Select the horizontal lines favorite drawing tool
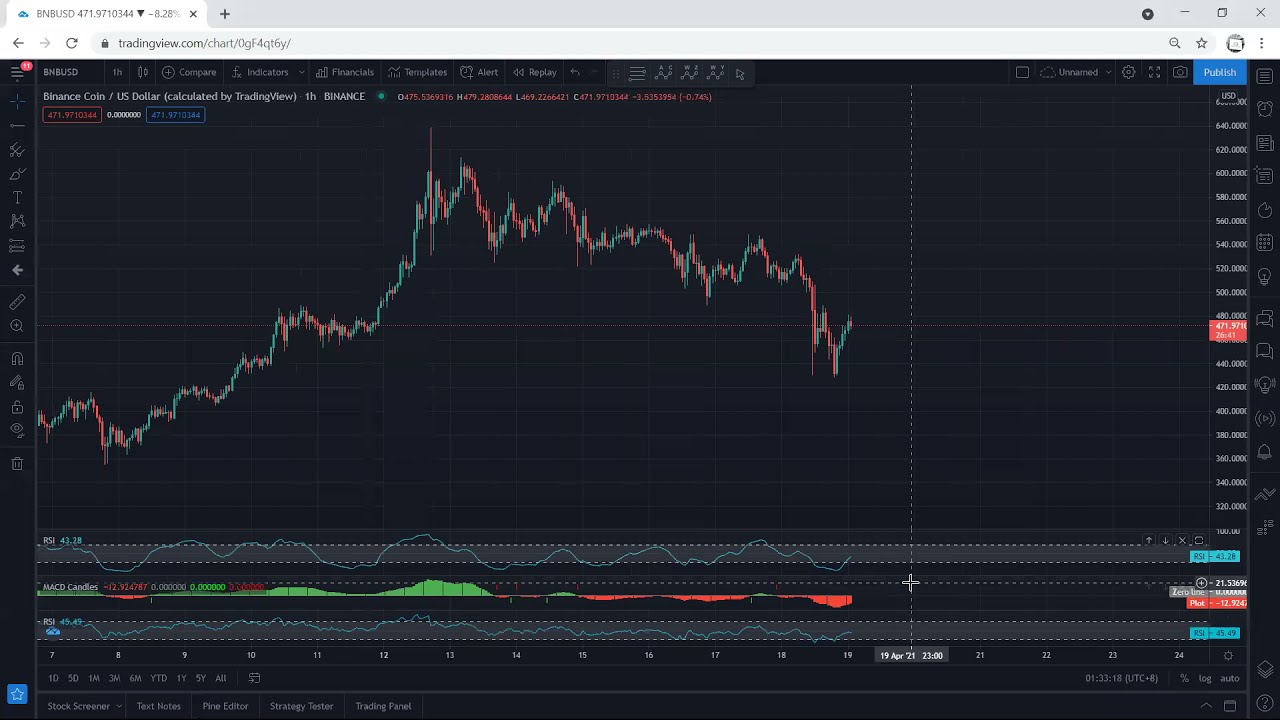Image resolution: width=1280 pixels, height=720 pixels. 637,73
